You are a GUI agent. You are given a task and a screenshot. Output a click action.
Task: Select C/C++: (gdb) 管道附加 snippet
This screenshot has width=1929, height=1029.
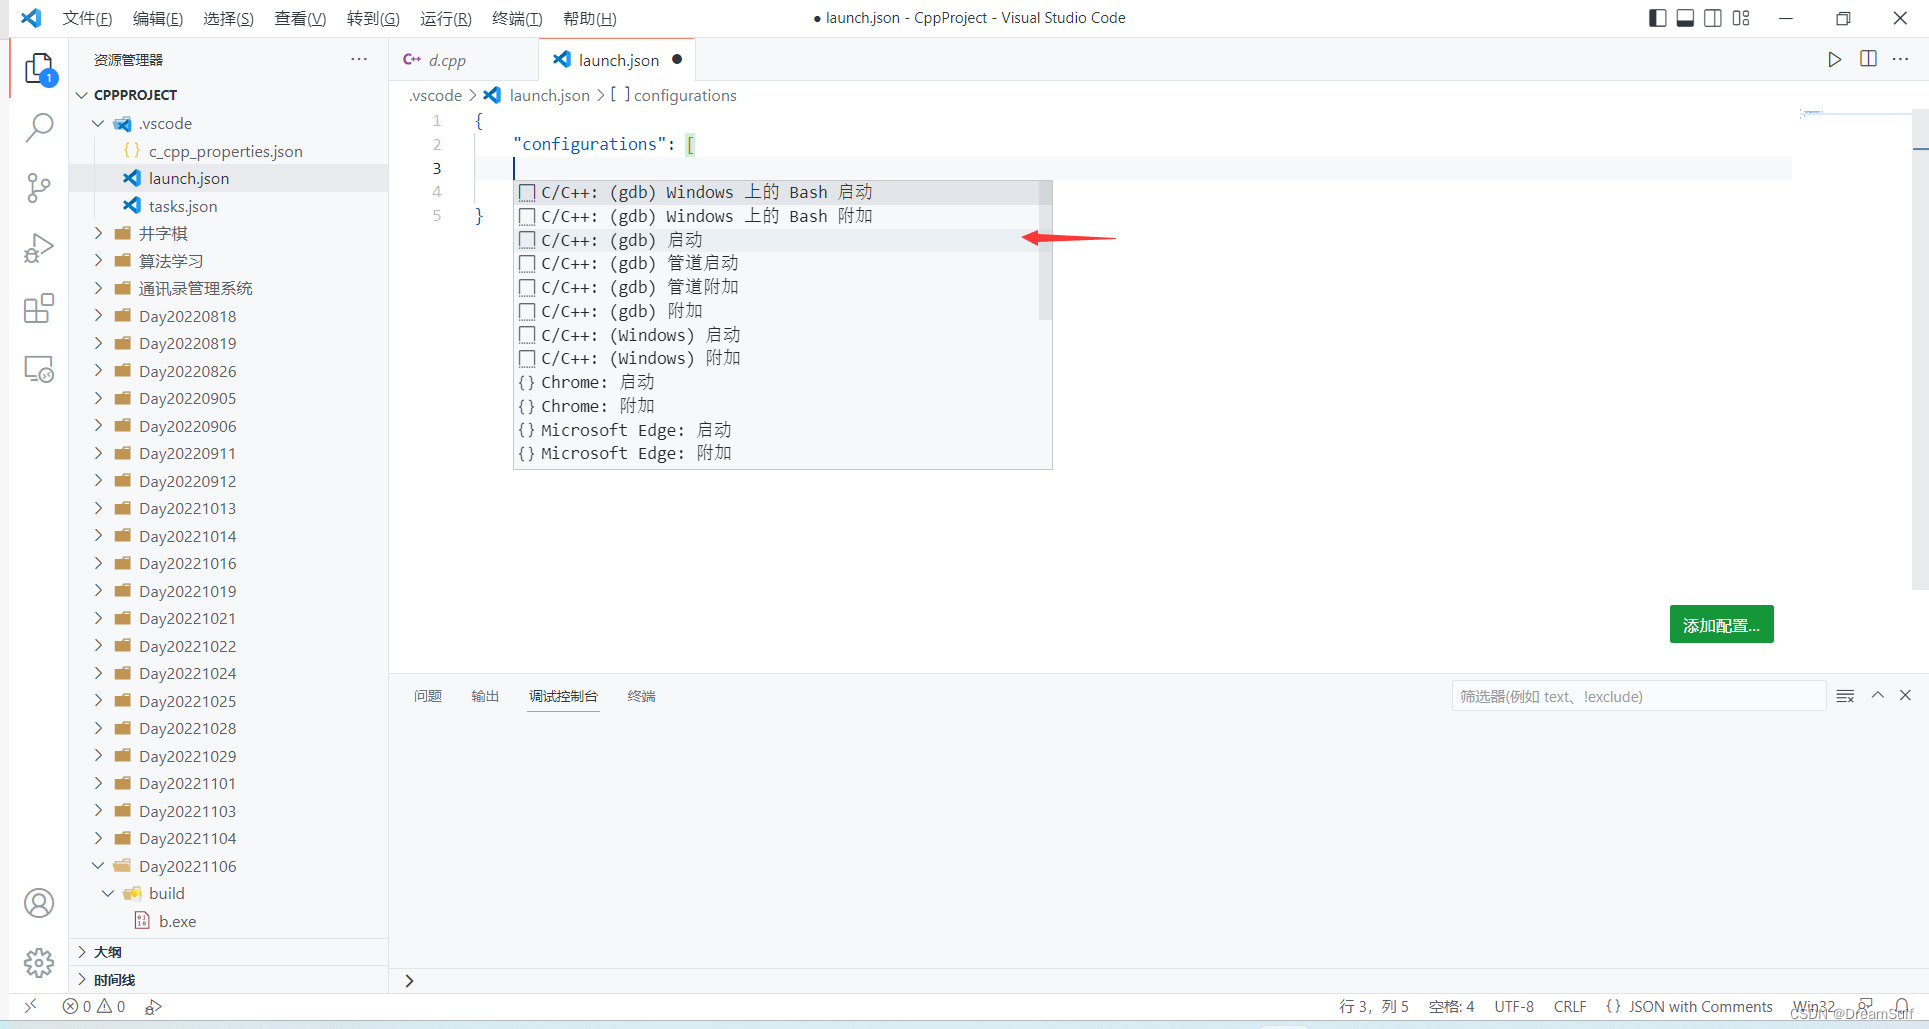[x=776, y=287]
